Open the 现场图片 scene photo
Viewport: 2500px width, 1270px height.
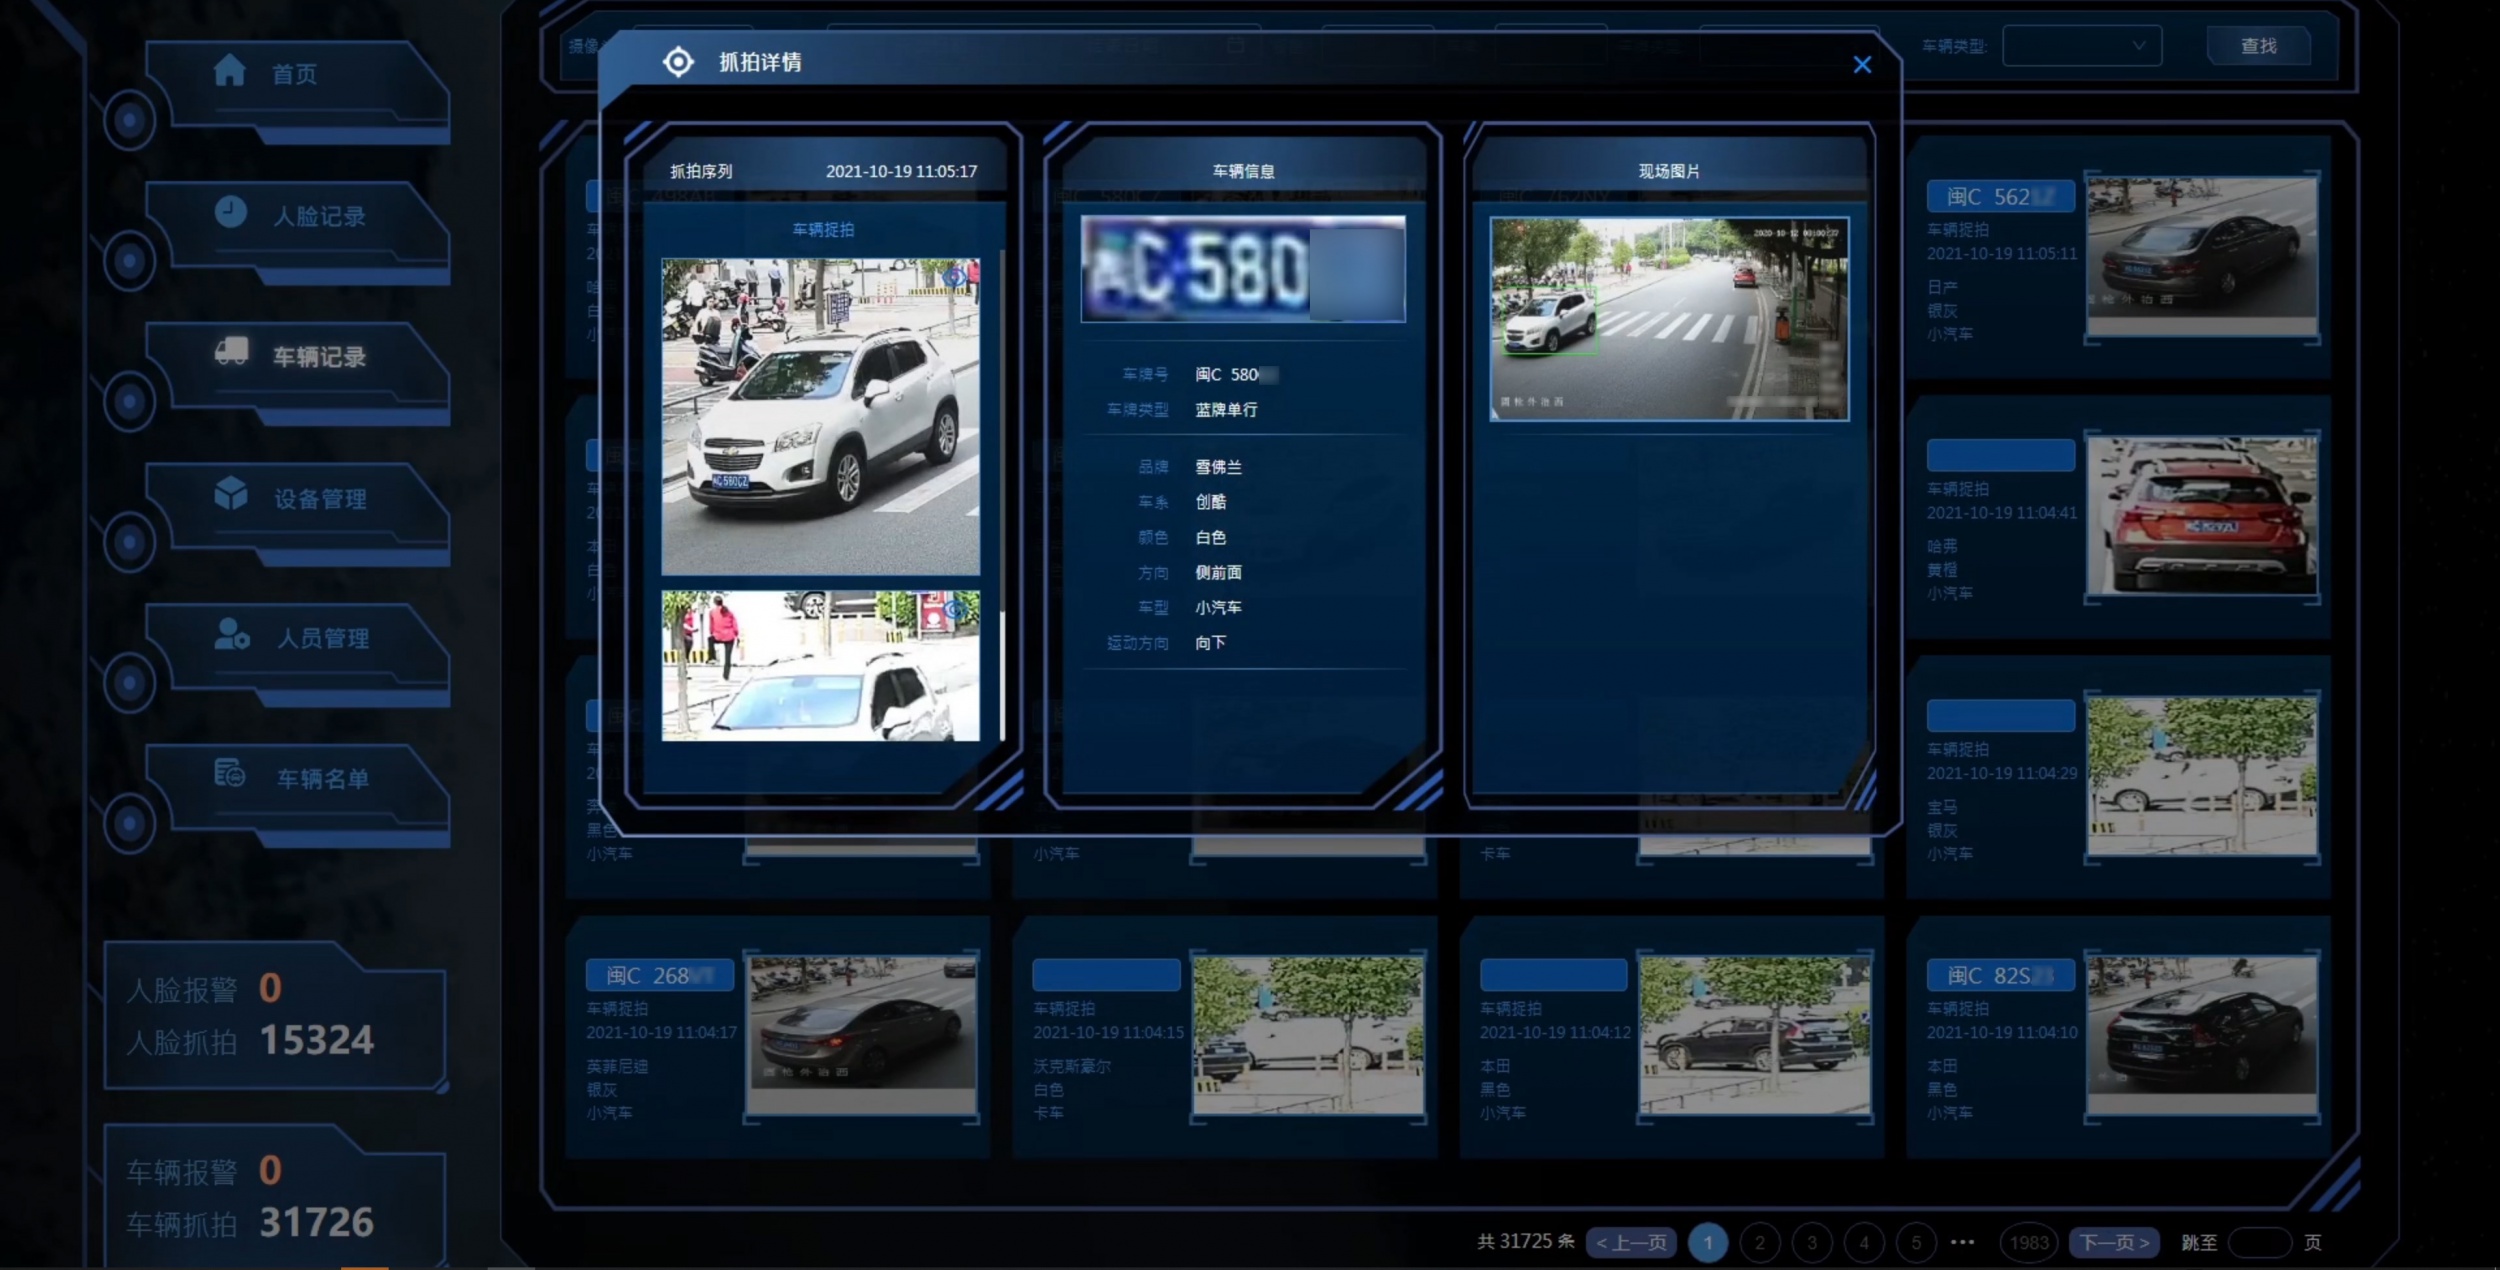click(x=1668, y=318)
